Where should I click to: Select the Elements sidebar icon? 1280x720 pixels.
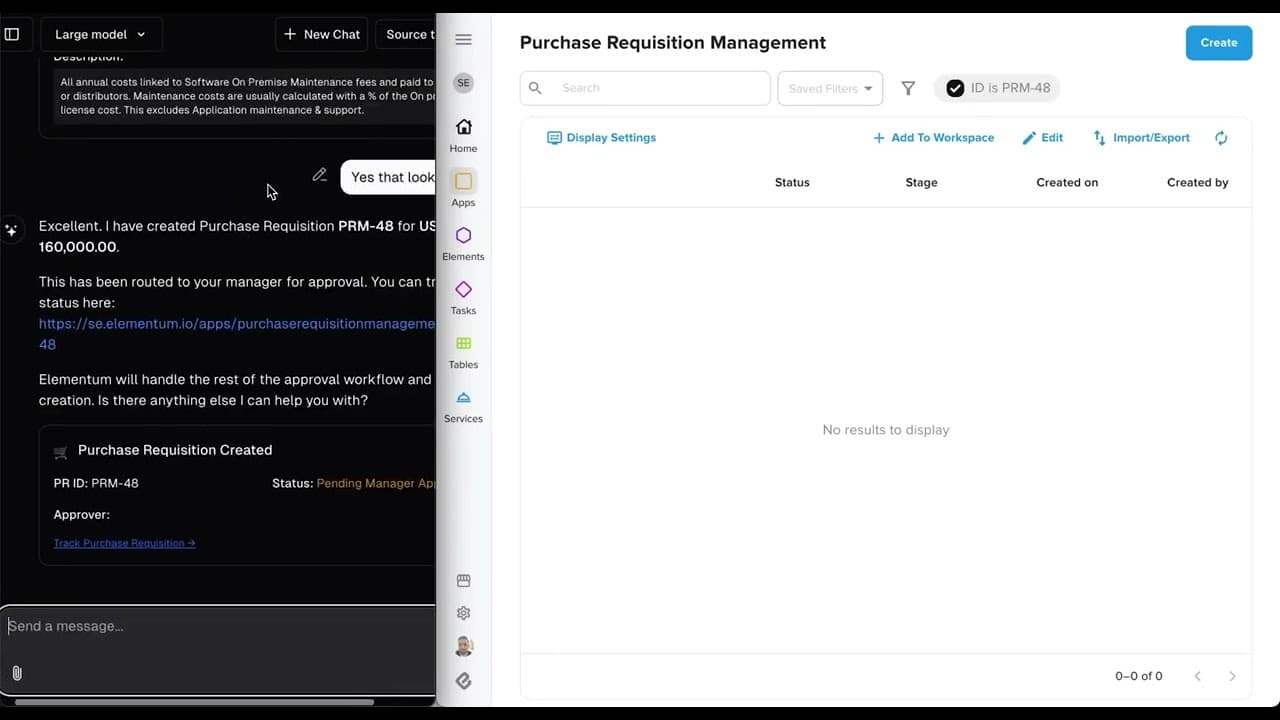(463, 241)
